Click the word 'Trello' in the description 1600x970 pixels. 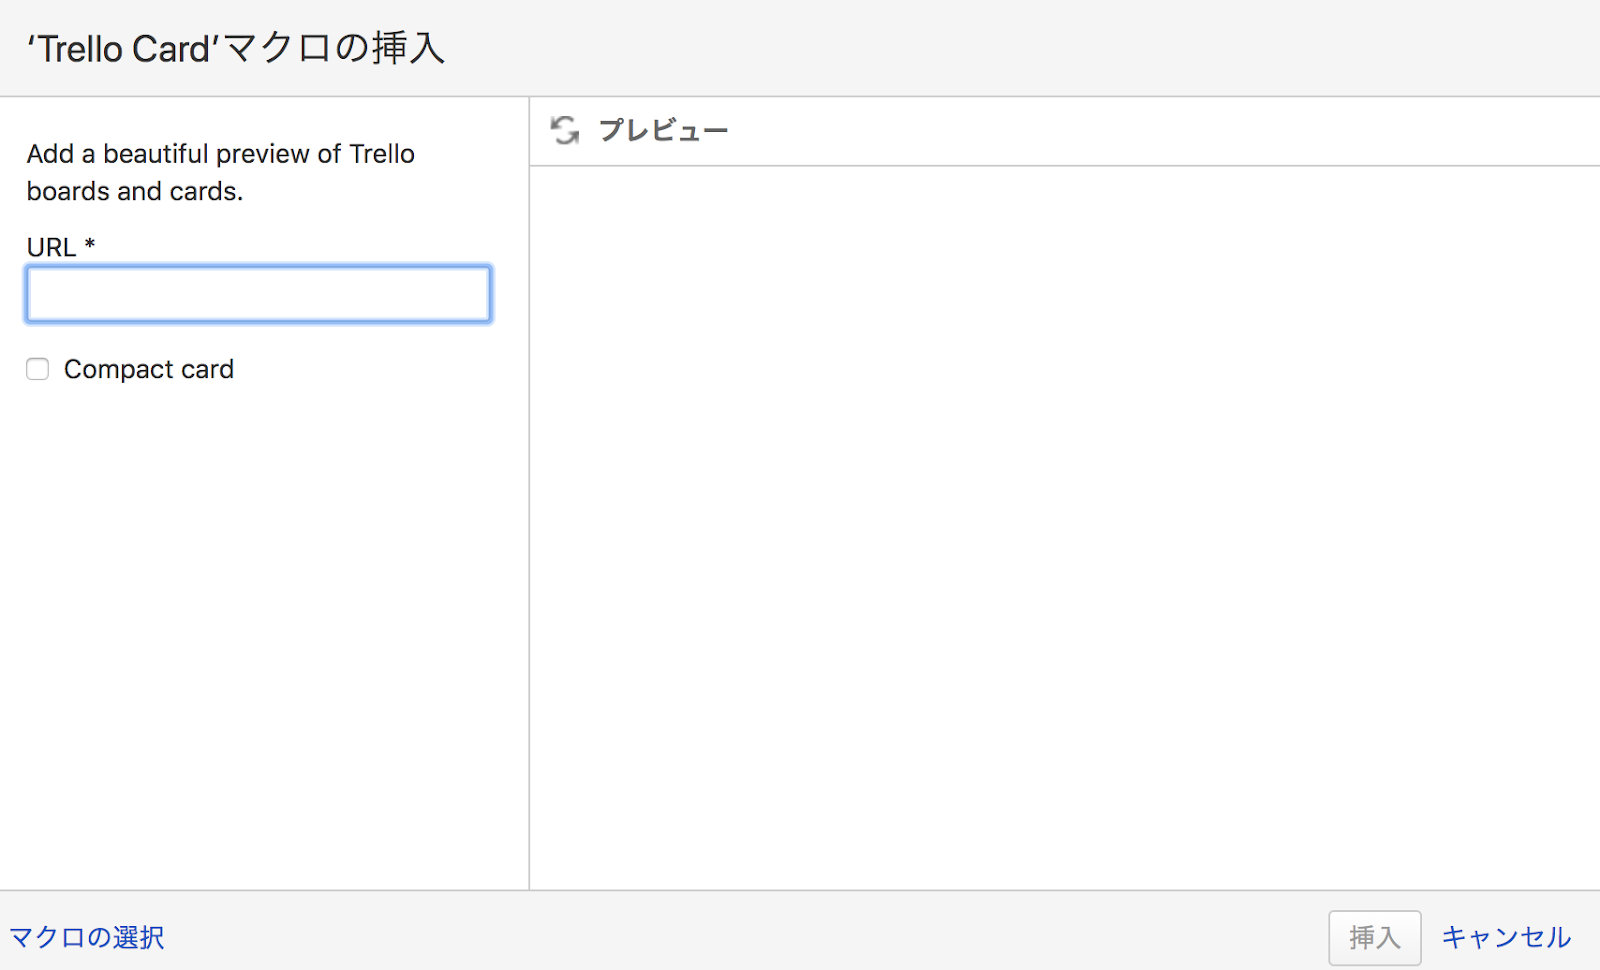coord(382,154)
